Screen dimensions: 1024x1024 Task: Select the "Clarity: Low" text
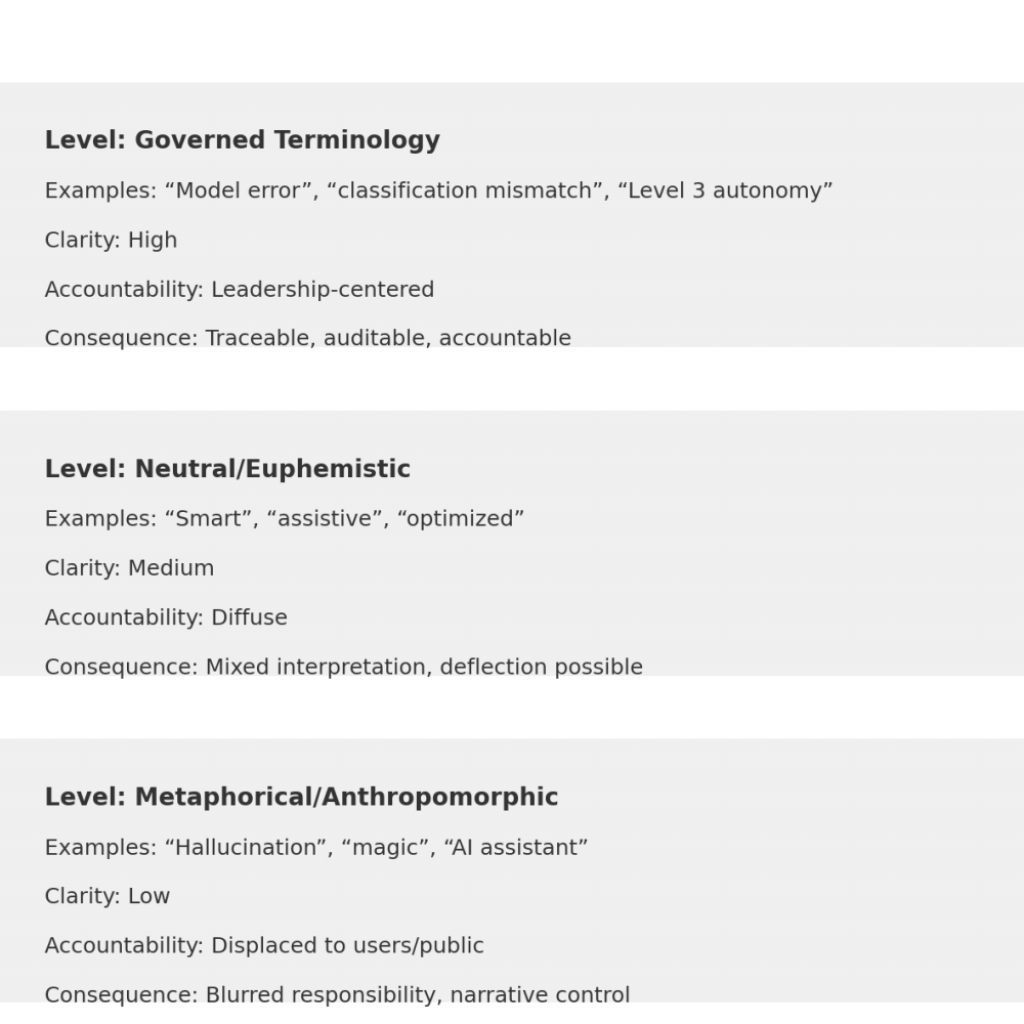pyautogui.click(x=107, y=896)
